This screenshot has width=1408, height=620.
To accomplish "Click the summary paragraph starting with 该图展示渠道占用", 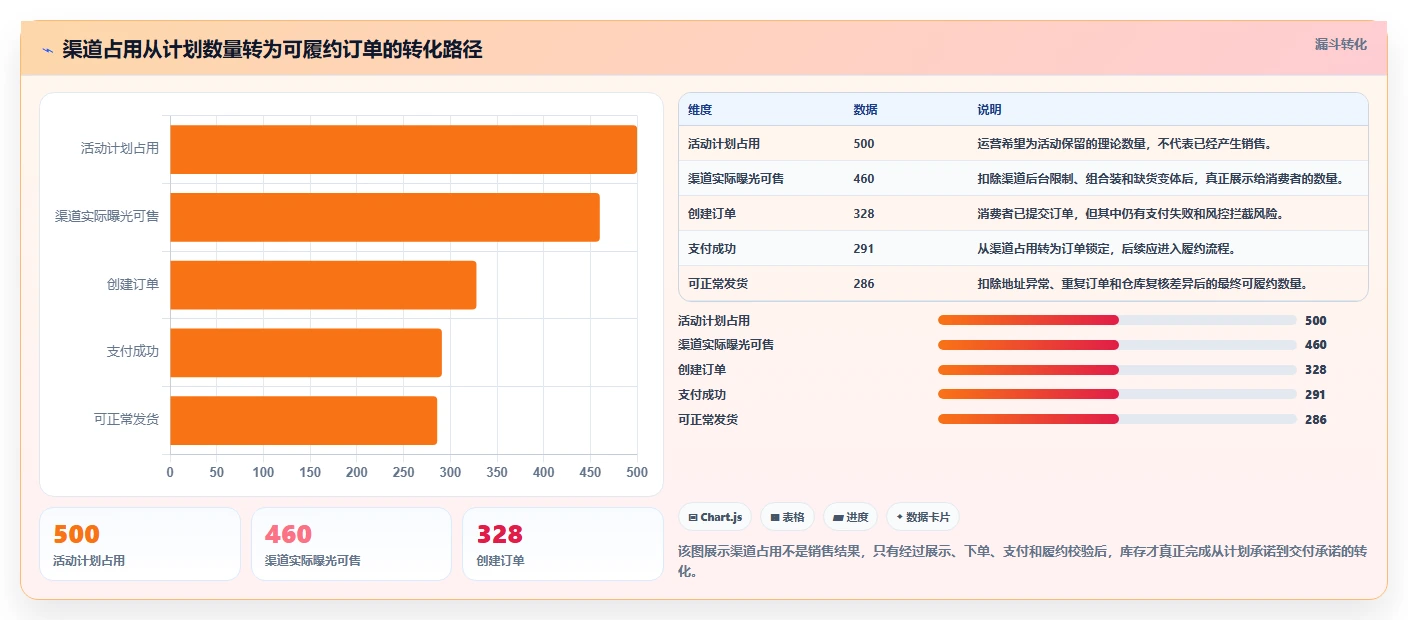I will click(x=1022, y=562).
